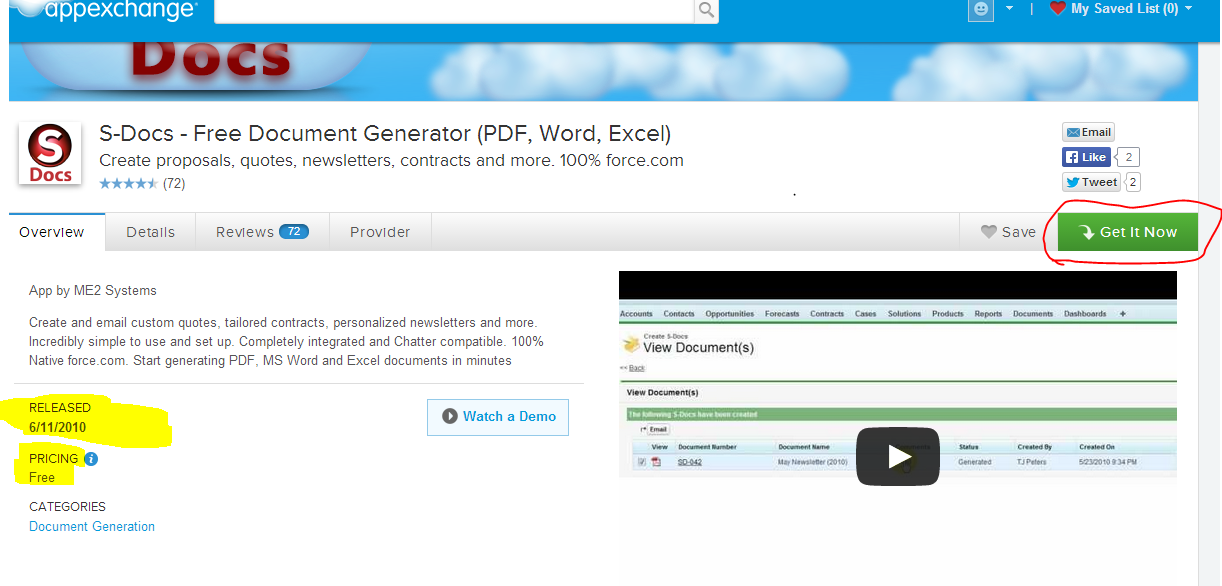
Task: Click the Free pricing text
Action: [x=42, y=477]
